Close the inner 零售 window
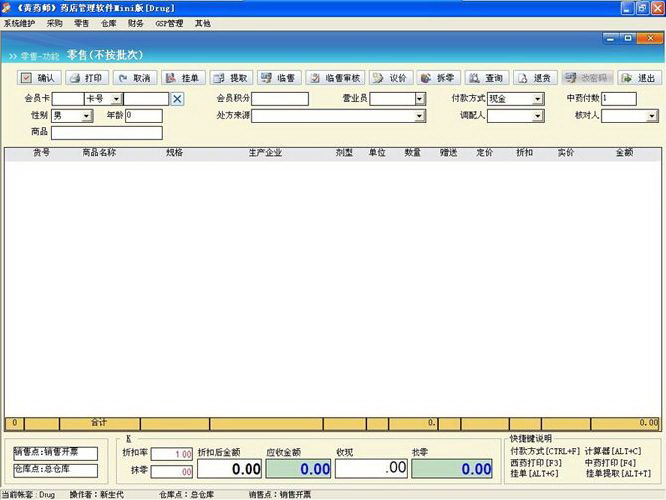666x500 pixels. (x=650, y=39)
